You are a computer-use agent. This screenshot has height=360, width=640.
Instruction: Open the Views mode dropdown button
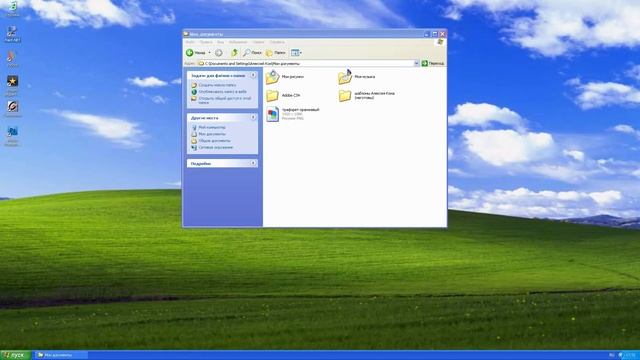coord(296,53)
